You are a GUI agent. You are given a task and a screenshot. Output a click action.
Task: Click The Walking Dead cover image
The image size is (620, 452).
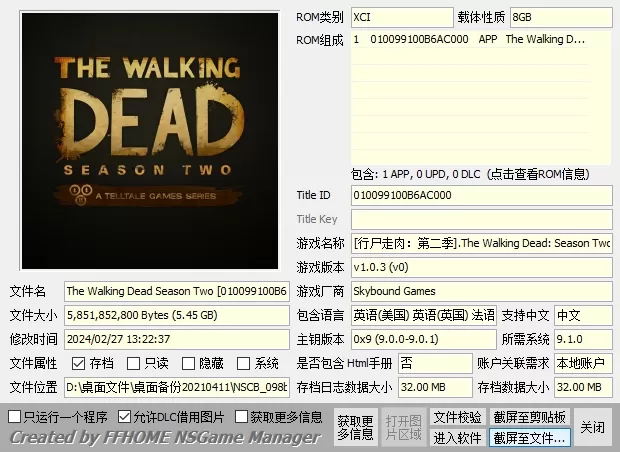pyautogui.click(x=149, y=140)
